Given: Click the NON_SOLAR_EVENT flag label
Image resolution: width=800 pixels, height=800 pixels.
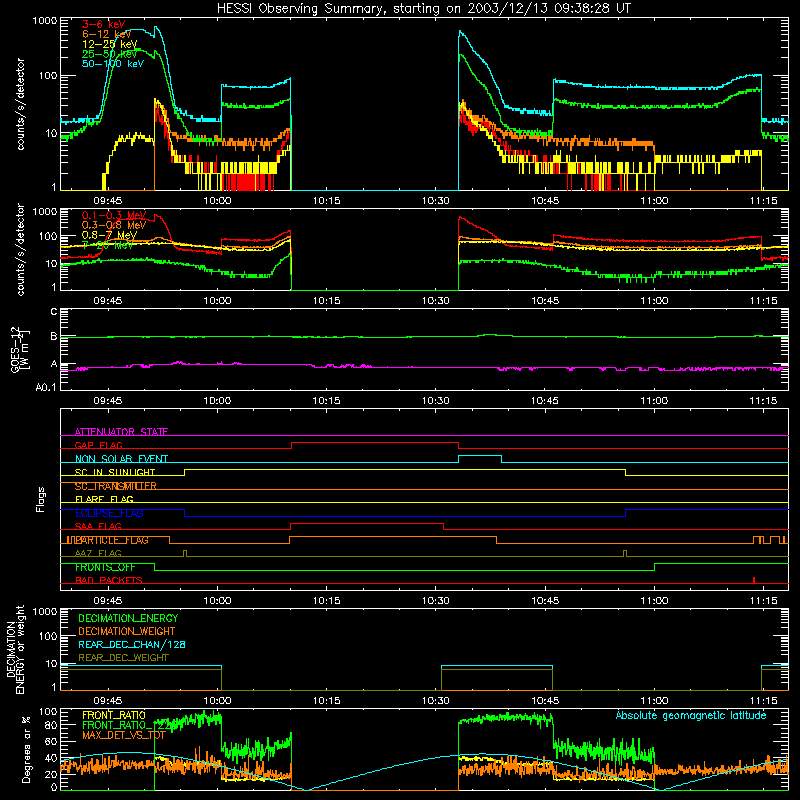Looking at the screenshot, I should click(x=121, y=459).
